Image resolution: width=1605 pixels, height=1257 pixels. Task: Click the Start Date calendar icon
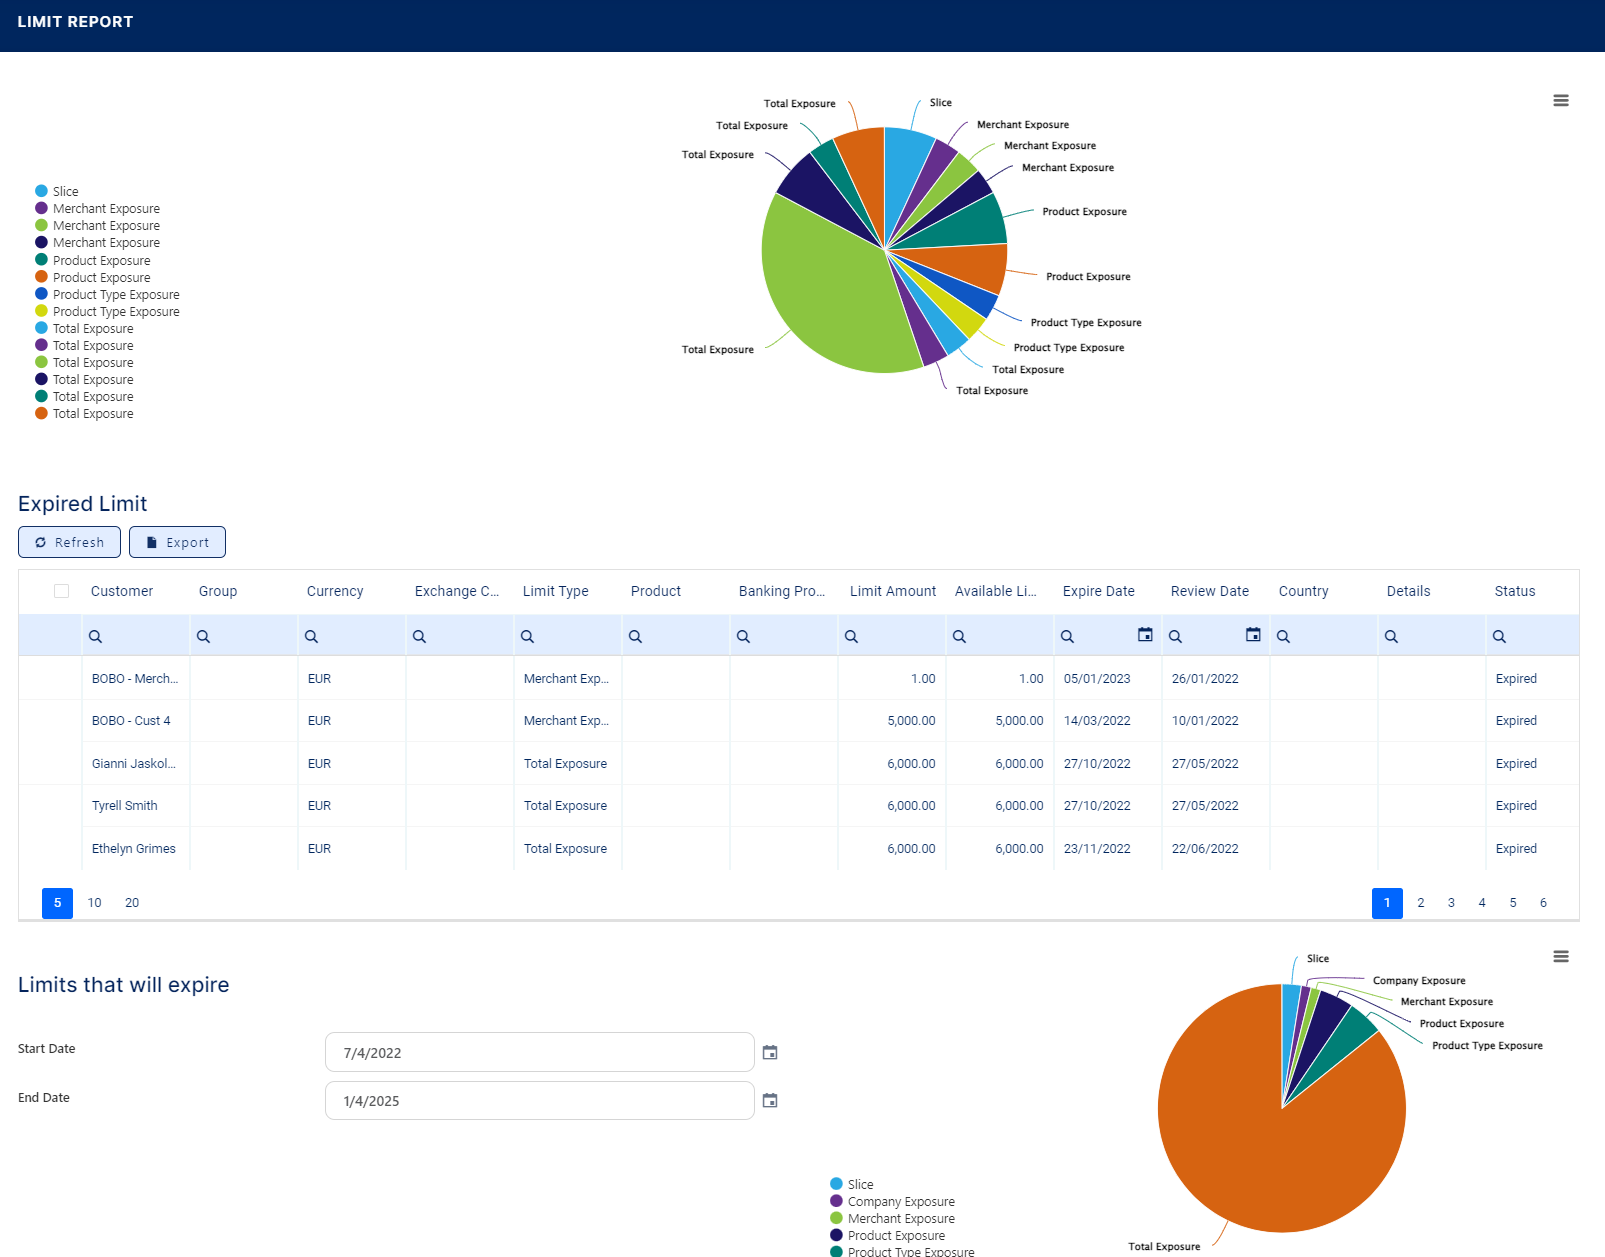click(770, 1052)
